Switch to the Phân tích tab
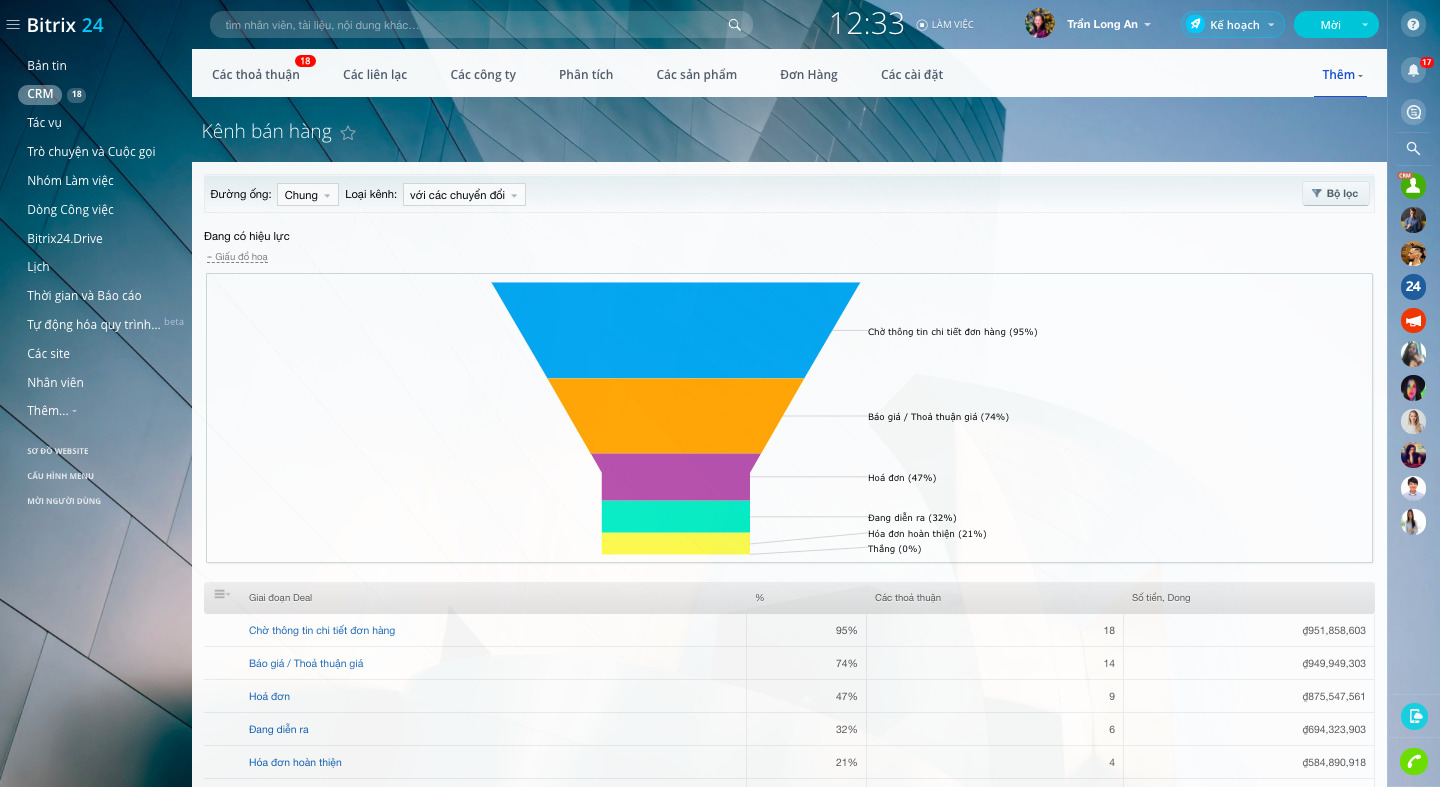The image size is (1440, 787). [x=585, y=73]
